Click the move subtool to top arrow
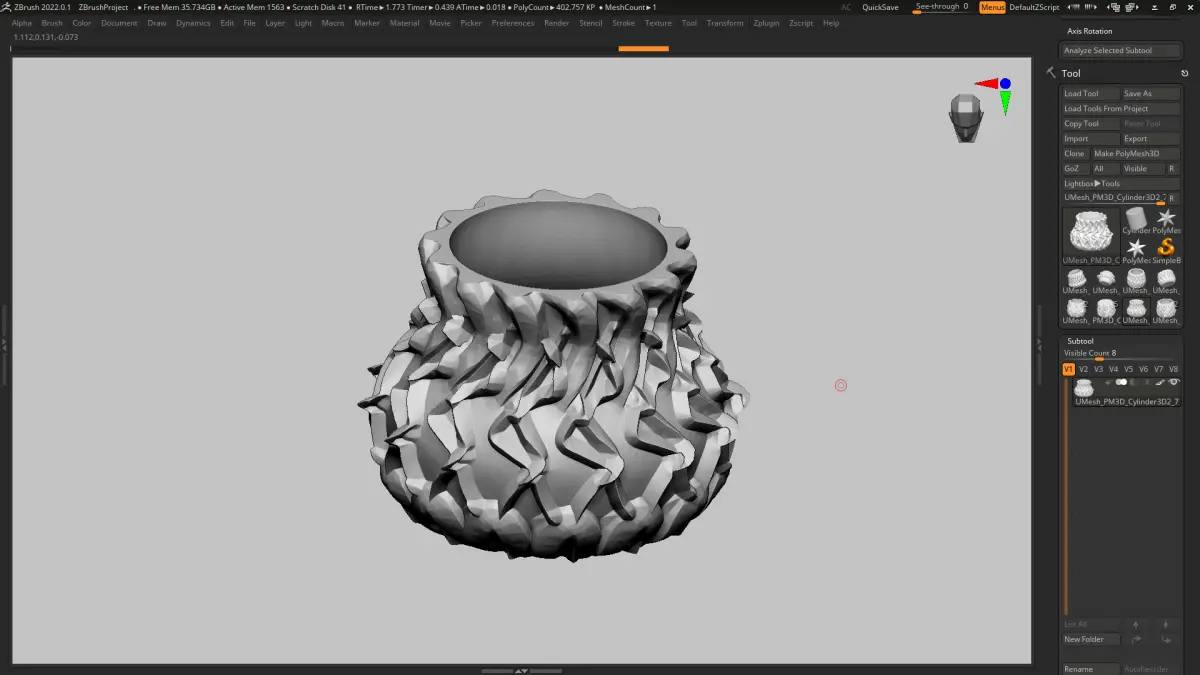Screen dimensions: 1200x675 1136,640
